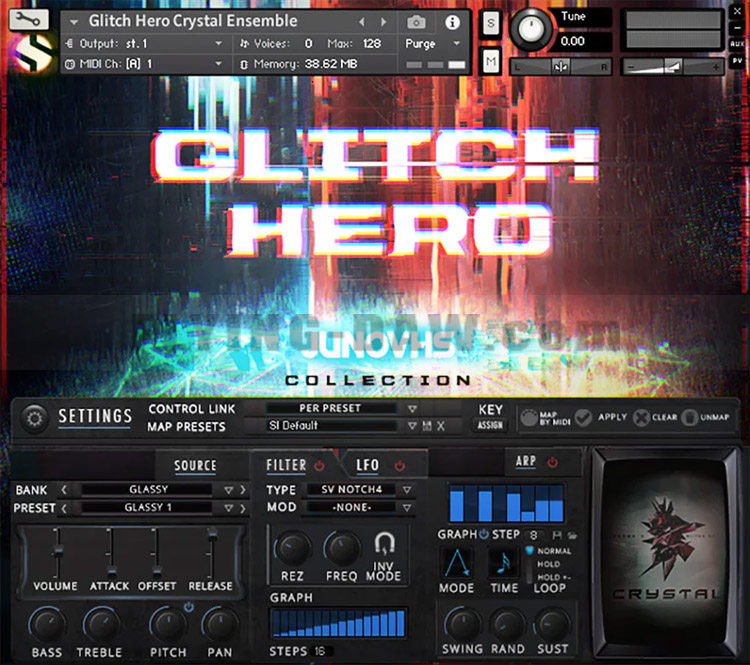Switch to the LFO tab
The height and width of the screenshot is (665, 750).
(x=367, y=465)
